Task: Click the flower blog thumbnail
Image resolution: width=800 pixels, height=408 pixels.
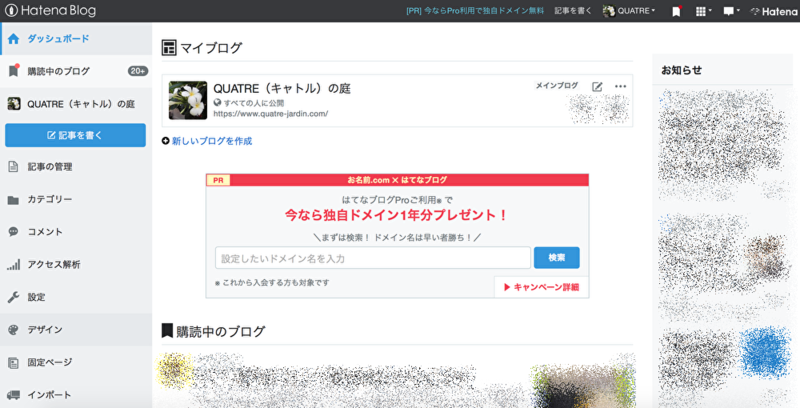Action: pos(188,100)
